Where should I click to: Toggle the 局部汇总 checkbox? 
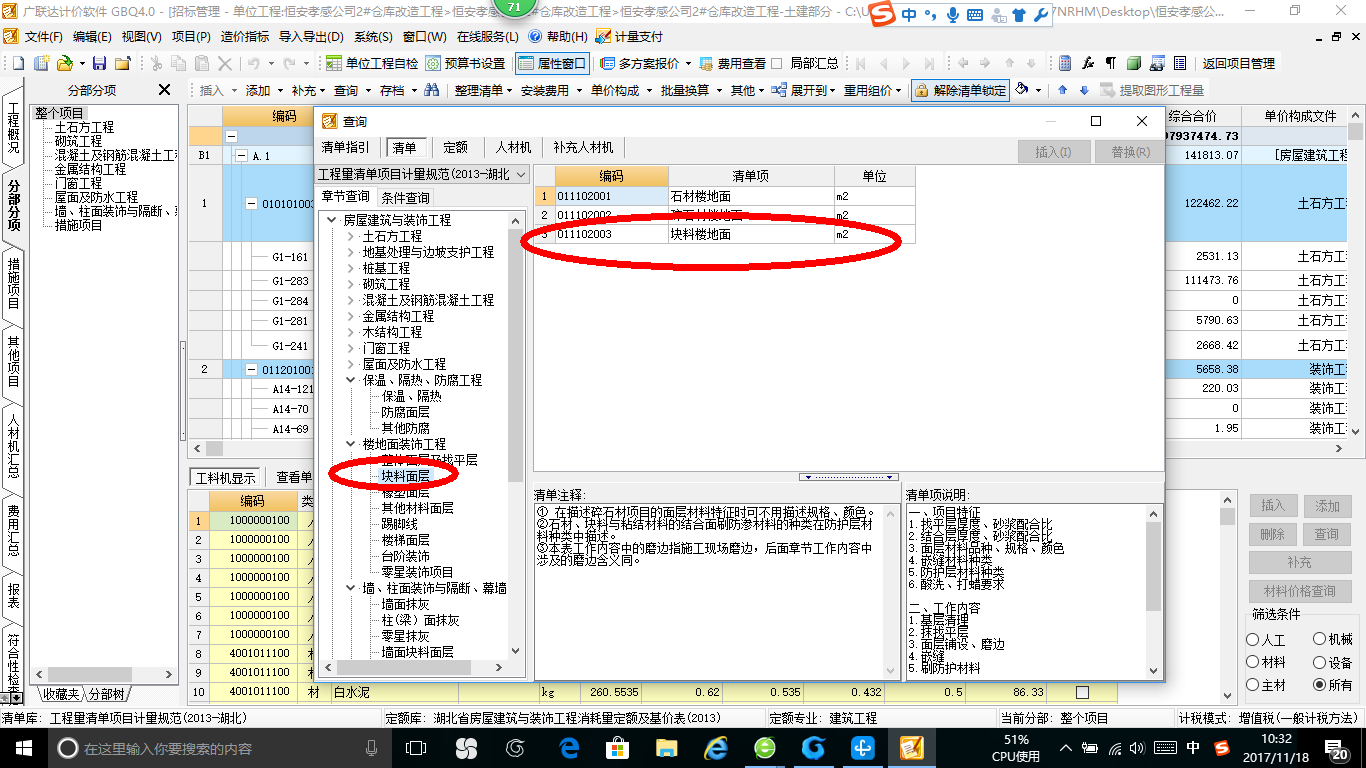777,63
